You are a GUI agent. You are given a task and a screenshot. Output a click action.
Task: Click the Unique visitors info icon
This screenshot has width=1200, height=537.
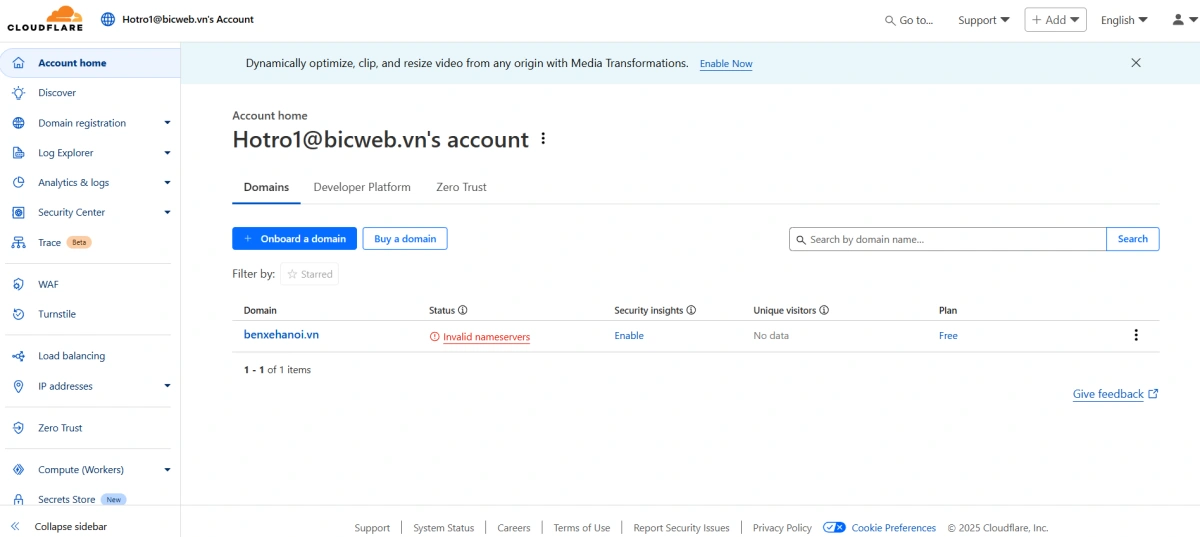point(824,311)
